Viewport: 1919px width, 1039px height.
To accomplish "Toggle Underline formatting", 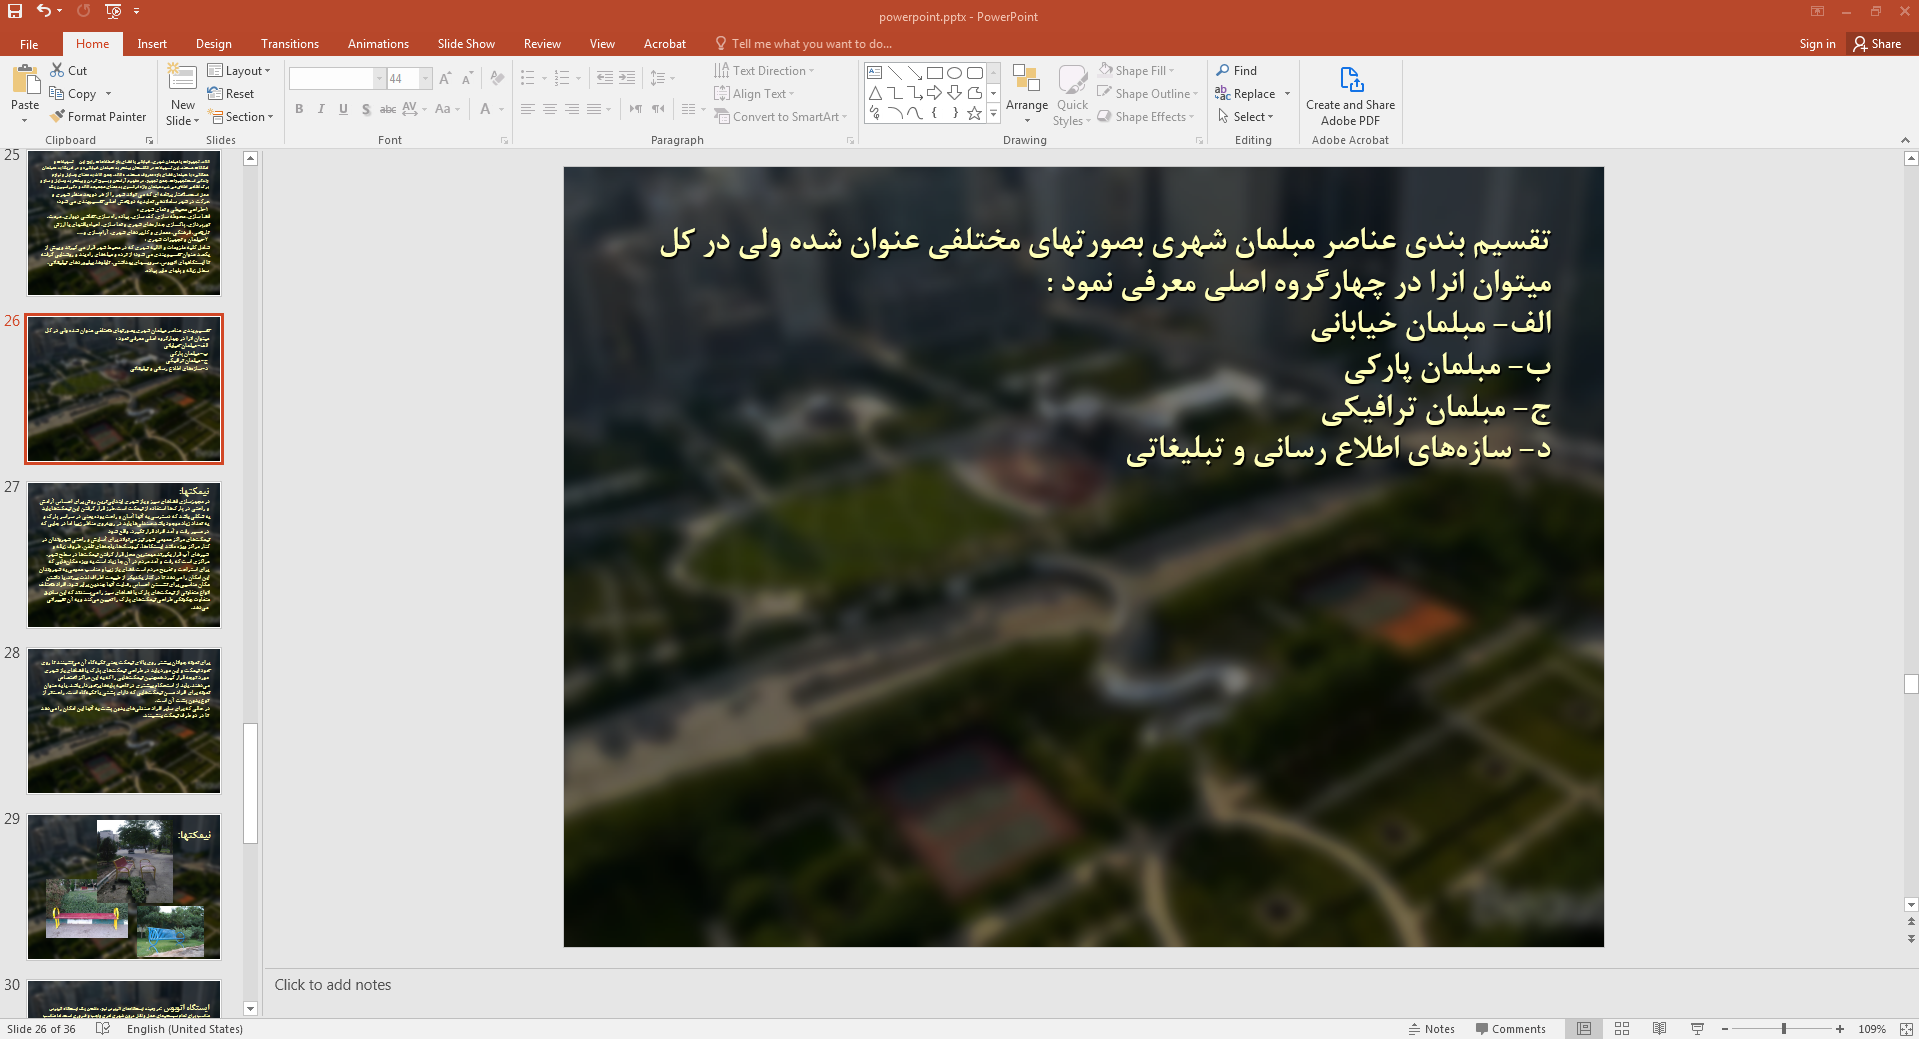I will (x=343, y=109).
